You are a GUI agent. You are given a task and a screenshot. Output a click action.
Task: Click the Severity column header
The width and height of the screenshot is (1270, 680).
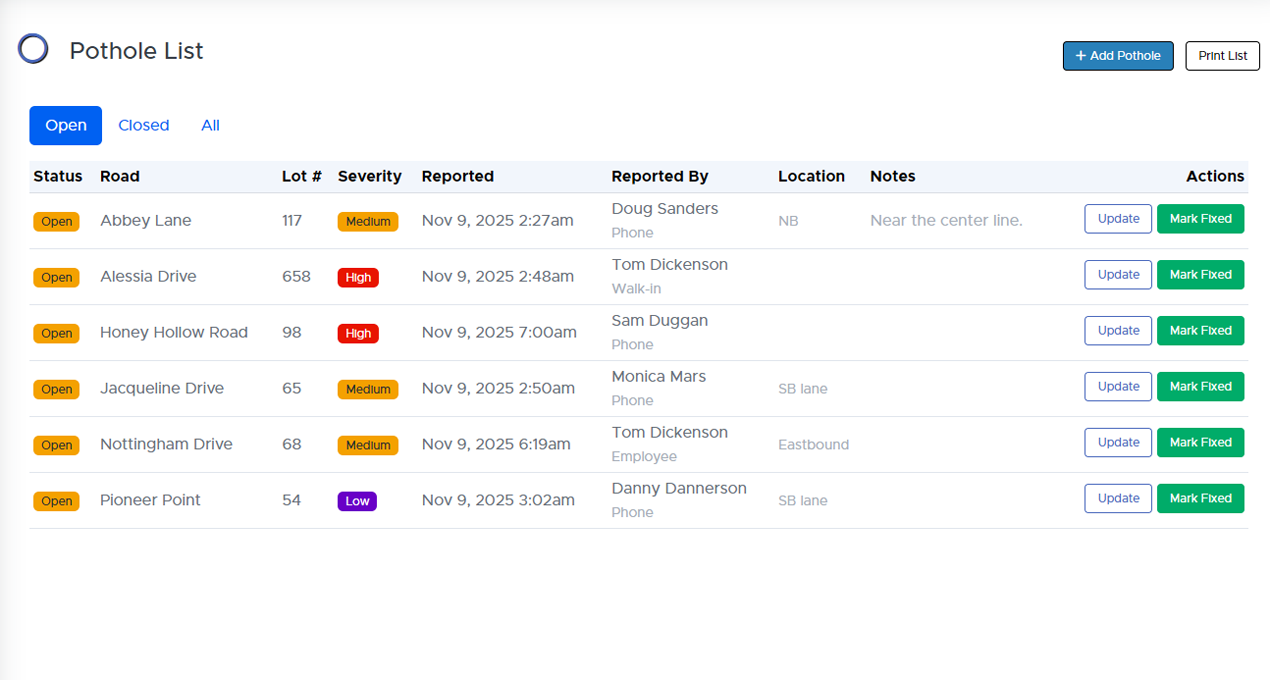[369, 177]
